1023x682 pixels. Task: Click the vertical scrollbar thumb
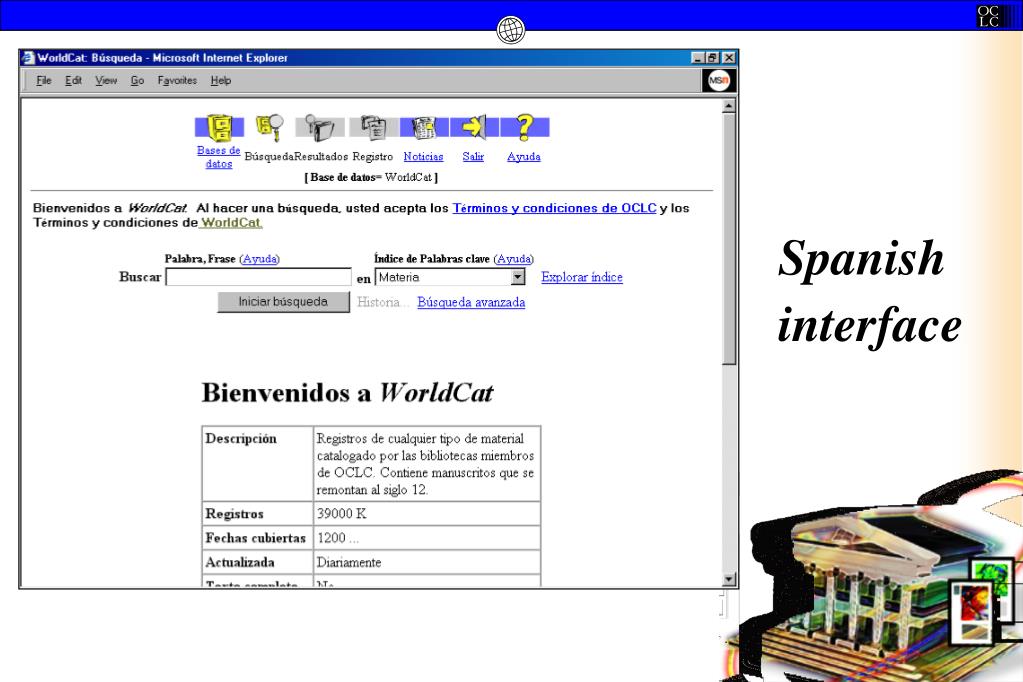click(729, 239)
